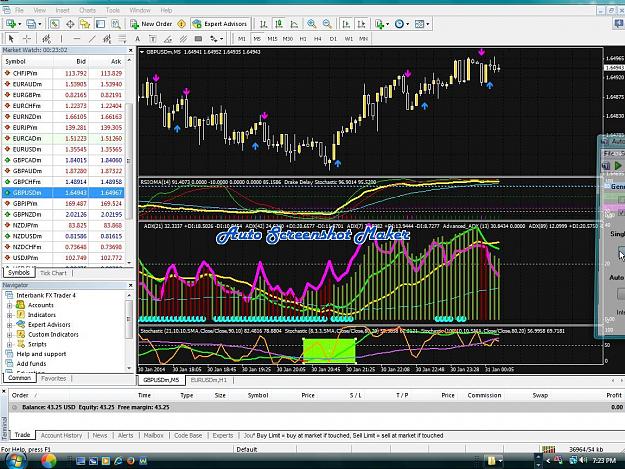The height and width of the screenshot is (469, 625).
Task: Select the EURUSDm row in Market Watch
Action: point(63,149)
